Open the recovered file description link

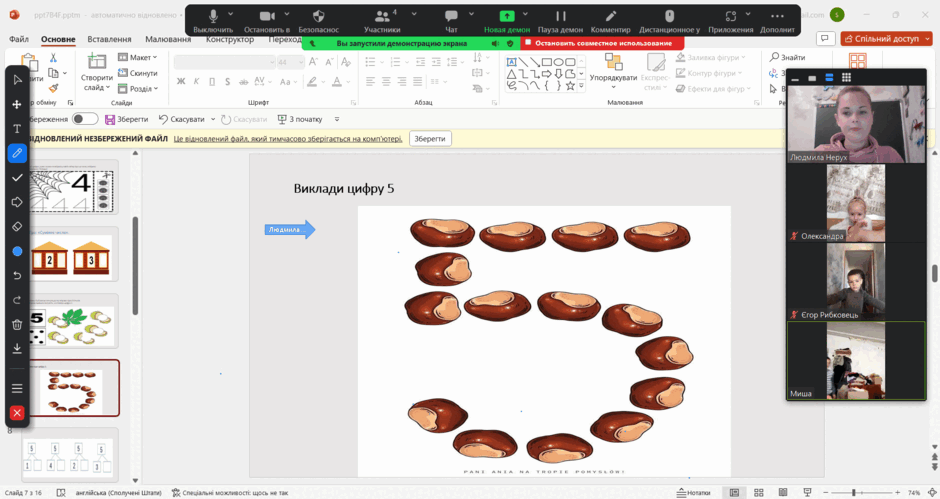click(288, 139)
